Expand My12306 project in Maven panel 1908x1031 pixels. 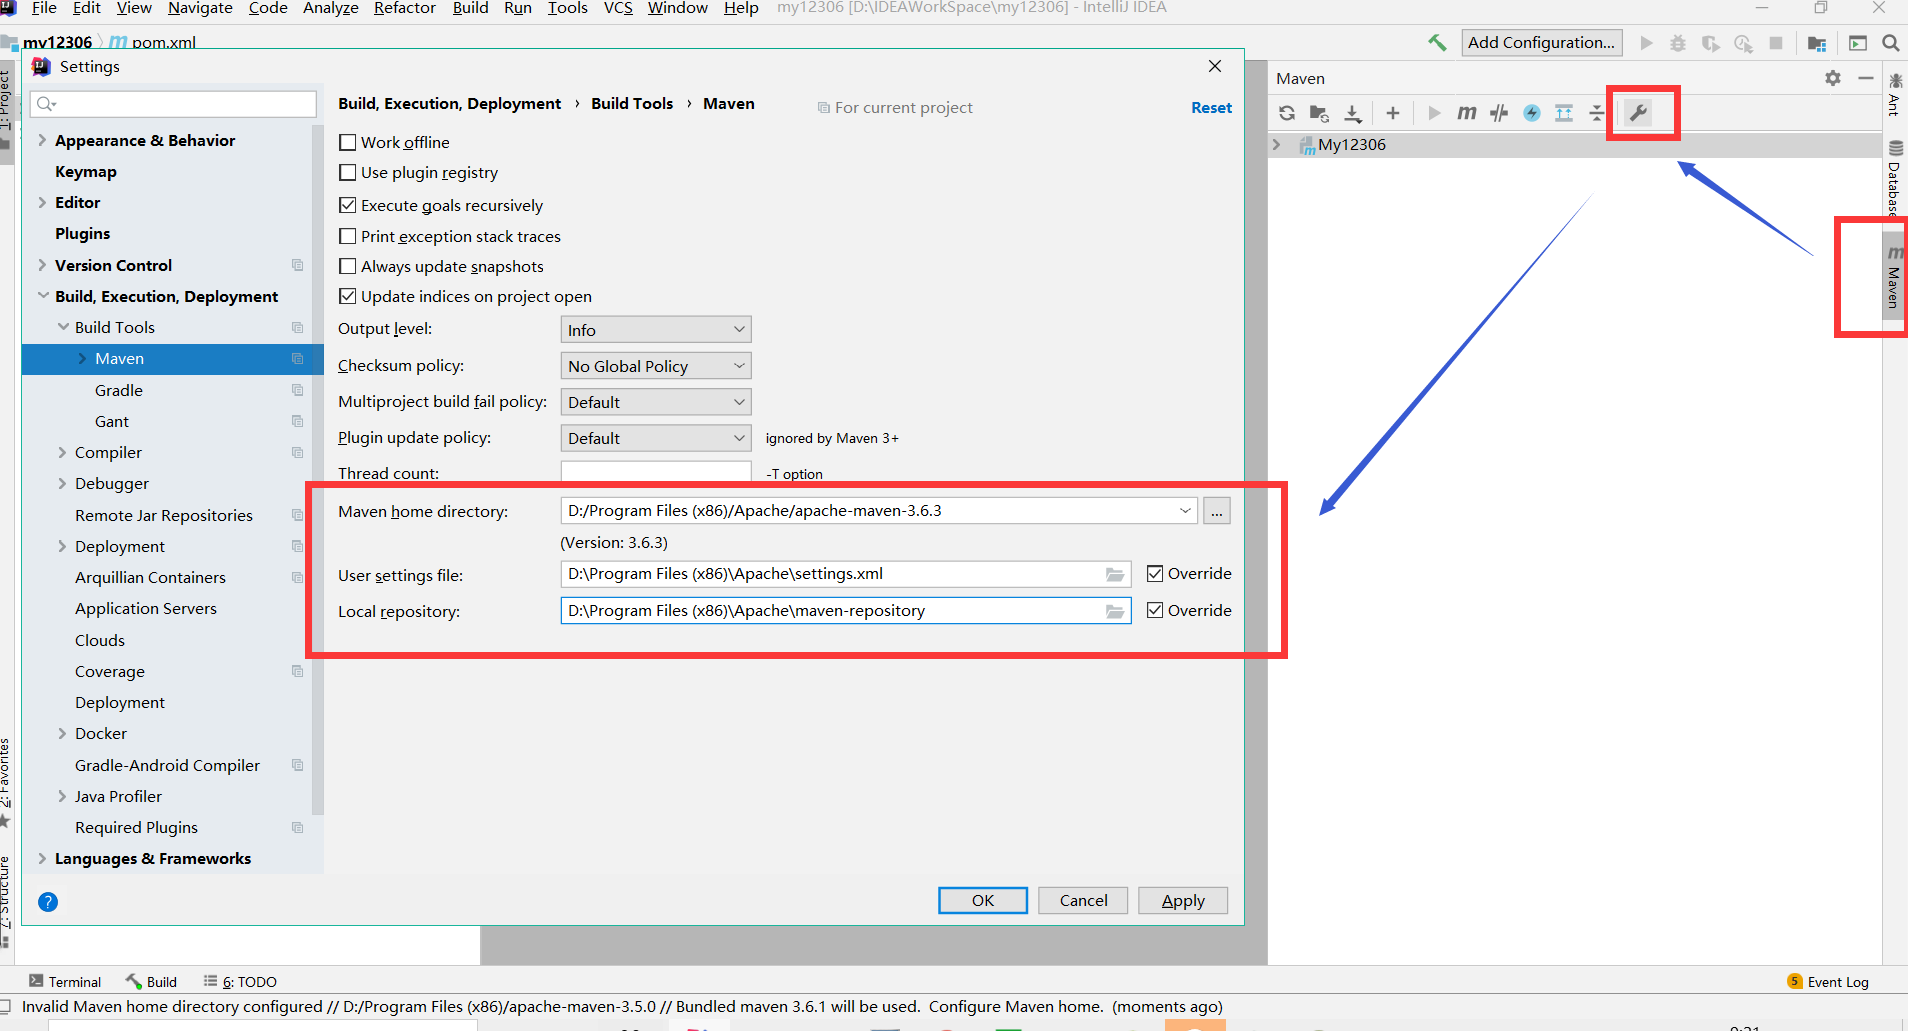pyautogui.click(x=1277, y=144)
